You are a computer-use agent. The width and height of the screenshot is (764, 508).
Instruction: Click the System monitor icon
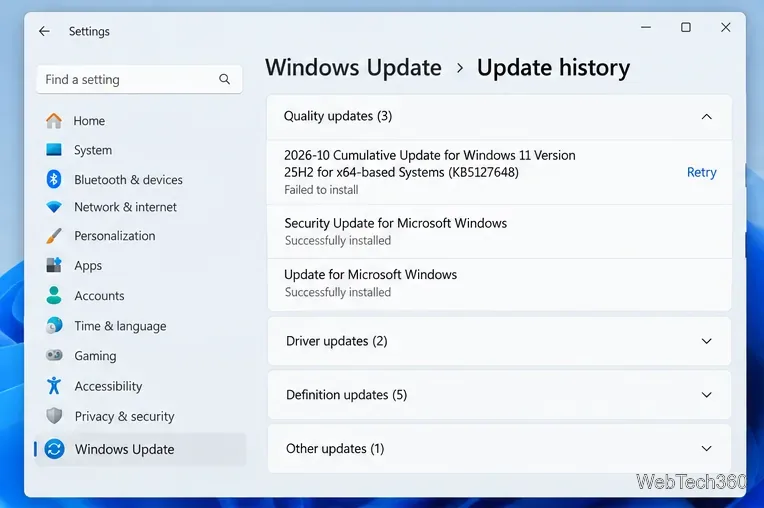point(54,150)
